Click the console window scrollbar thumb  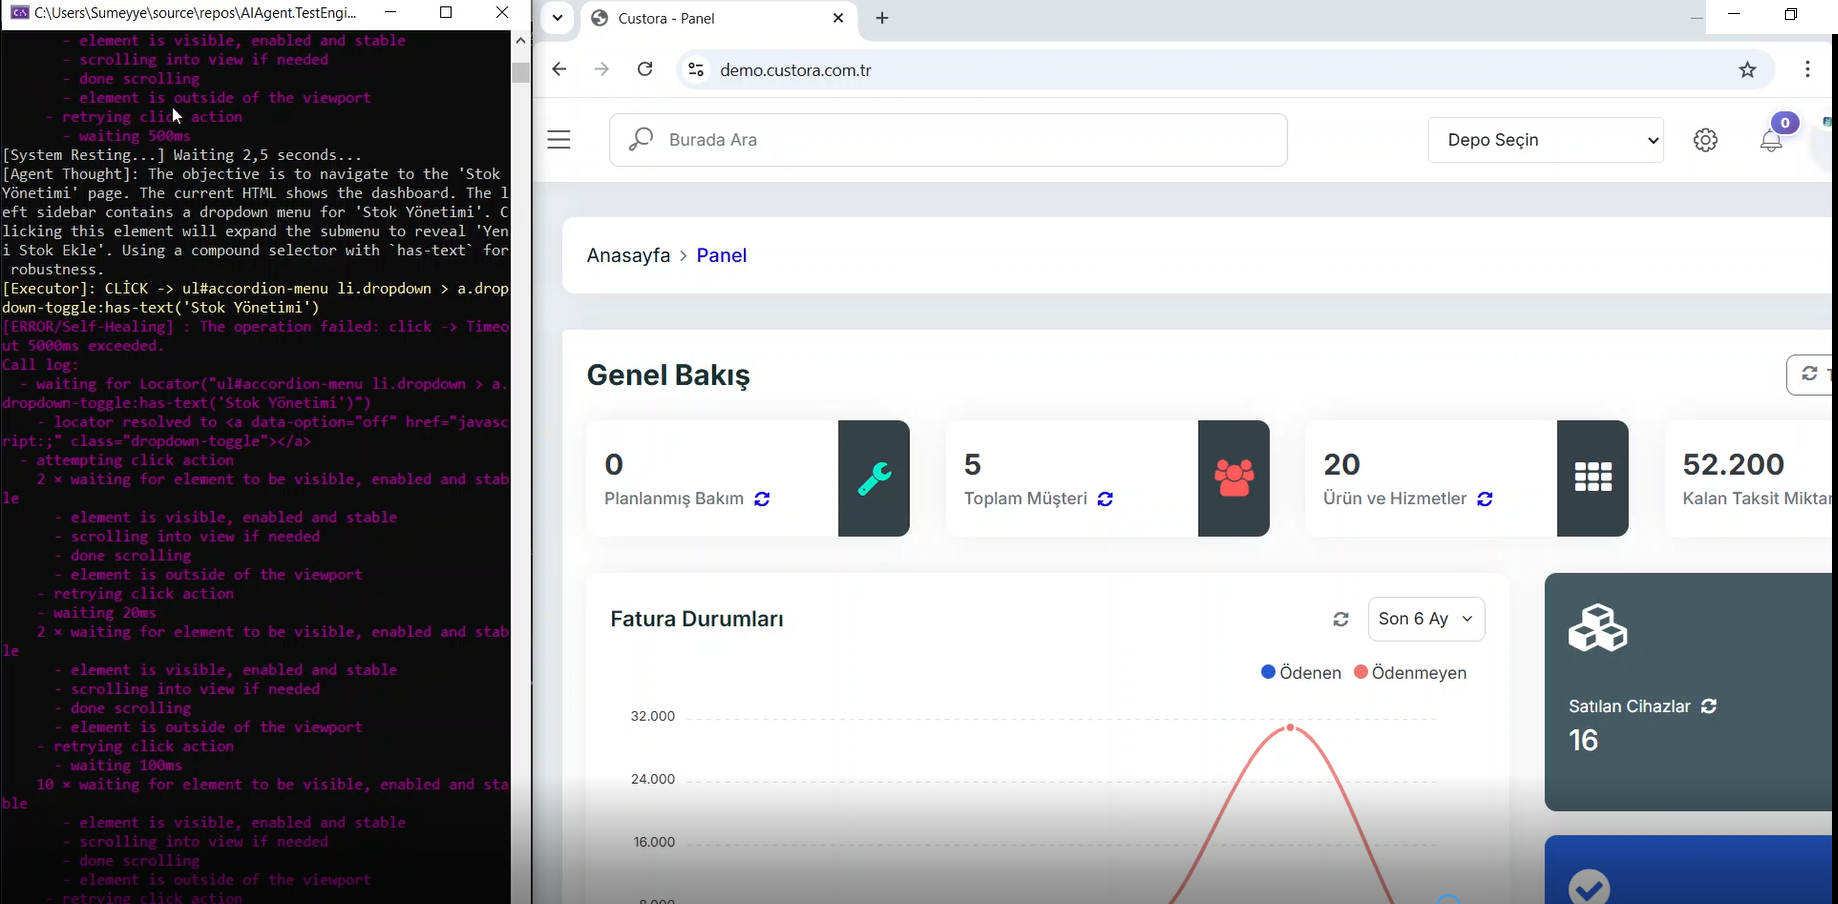coord(520,73)
